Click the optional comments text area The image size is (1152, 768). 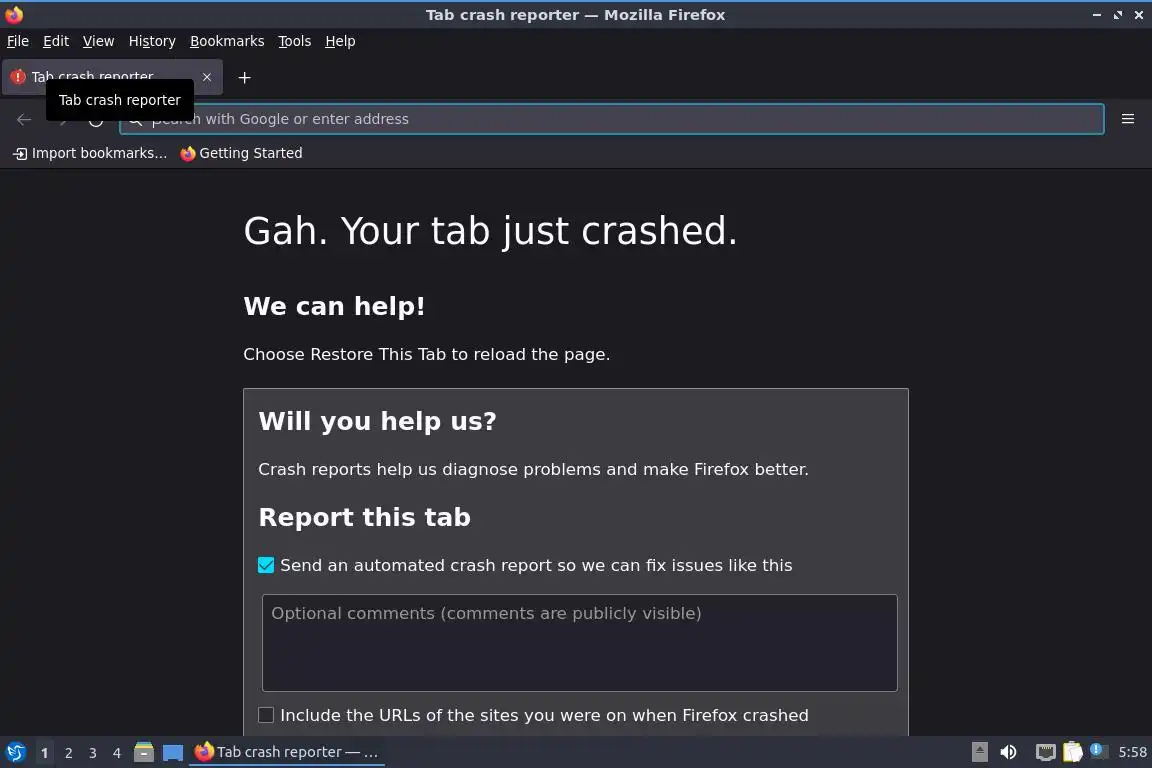(580, 643)
